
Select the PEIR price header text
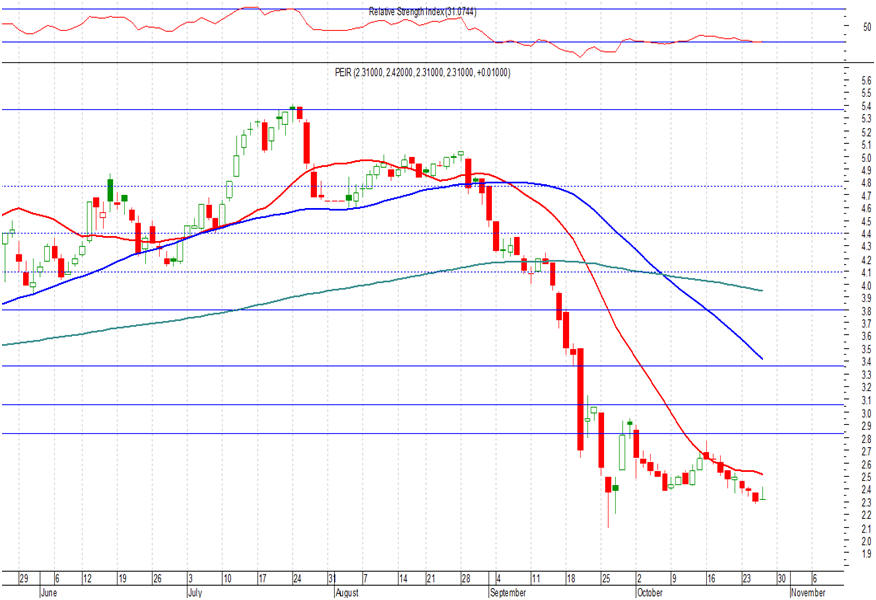pyautogui.click(x=422, y=73)
